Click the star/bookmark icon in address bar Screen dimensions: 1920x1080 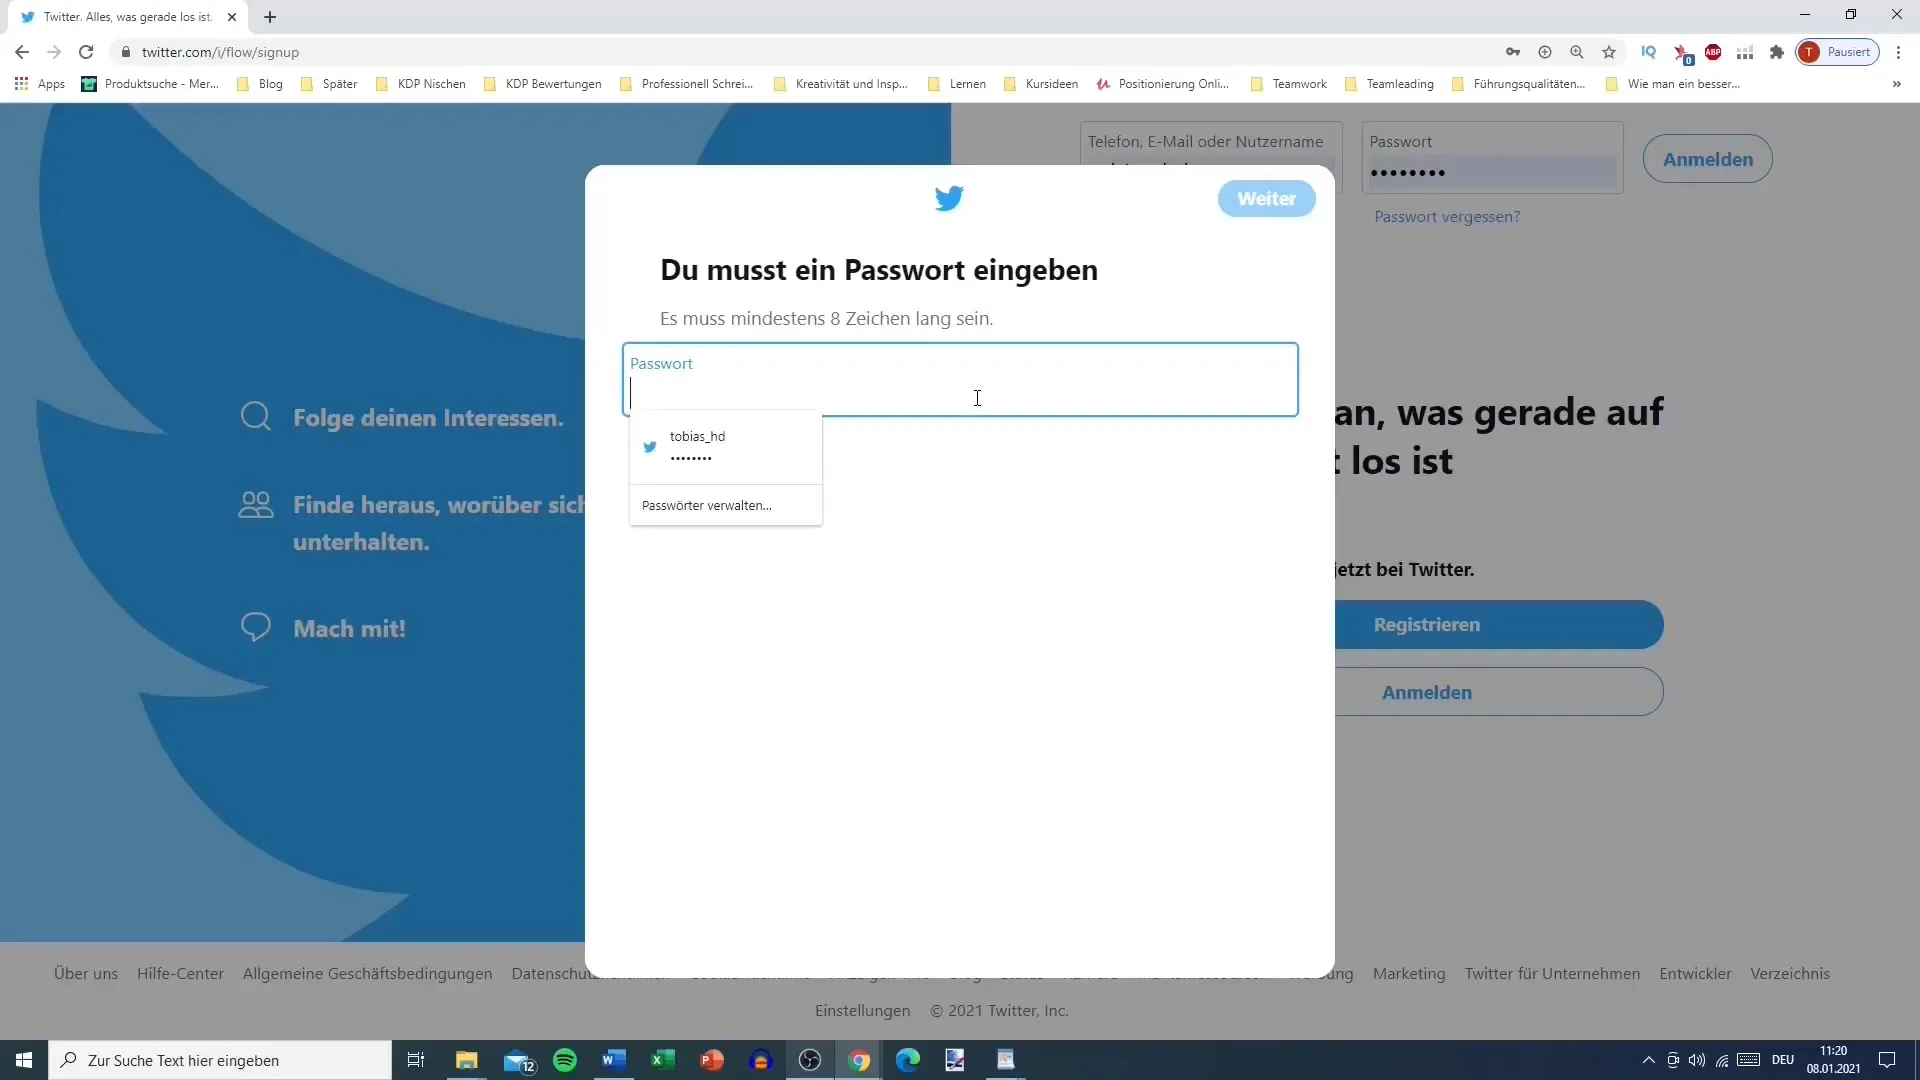pyautogui.click(x=1610, y=51)
